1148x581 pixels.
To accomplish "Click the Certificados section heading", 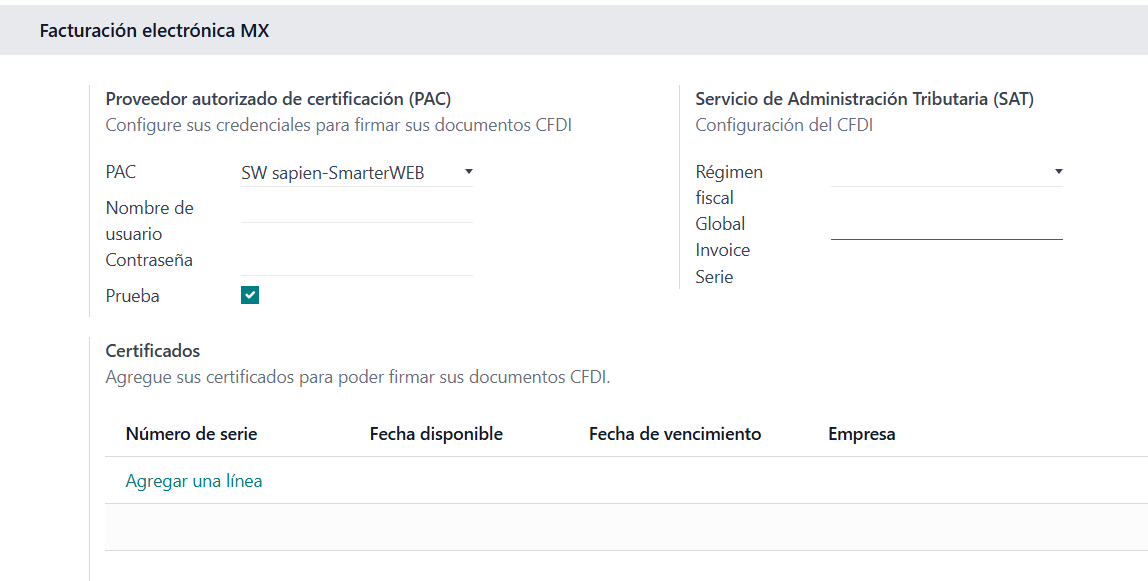I will pos(152,351).
